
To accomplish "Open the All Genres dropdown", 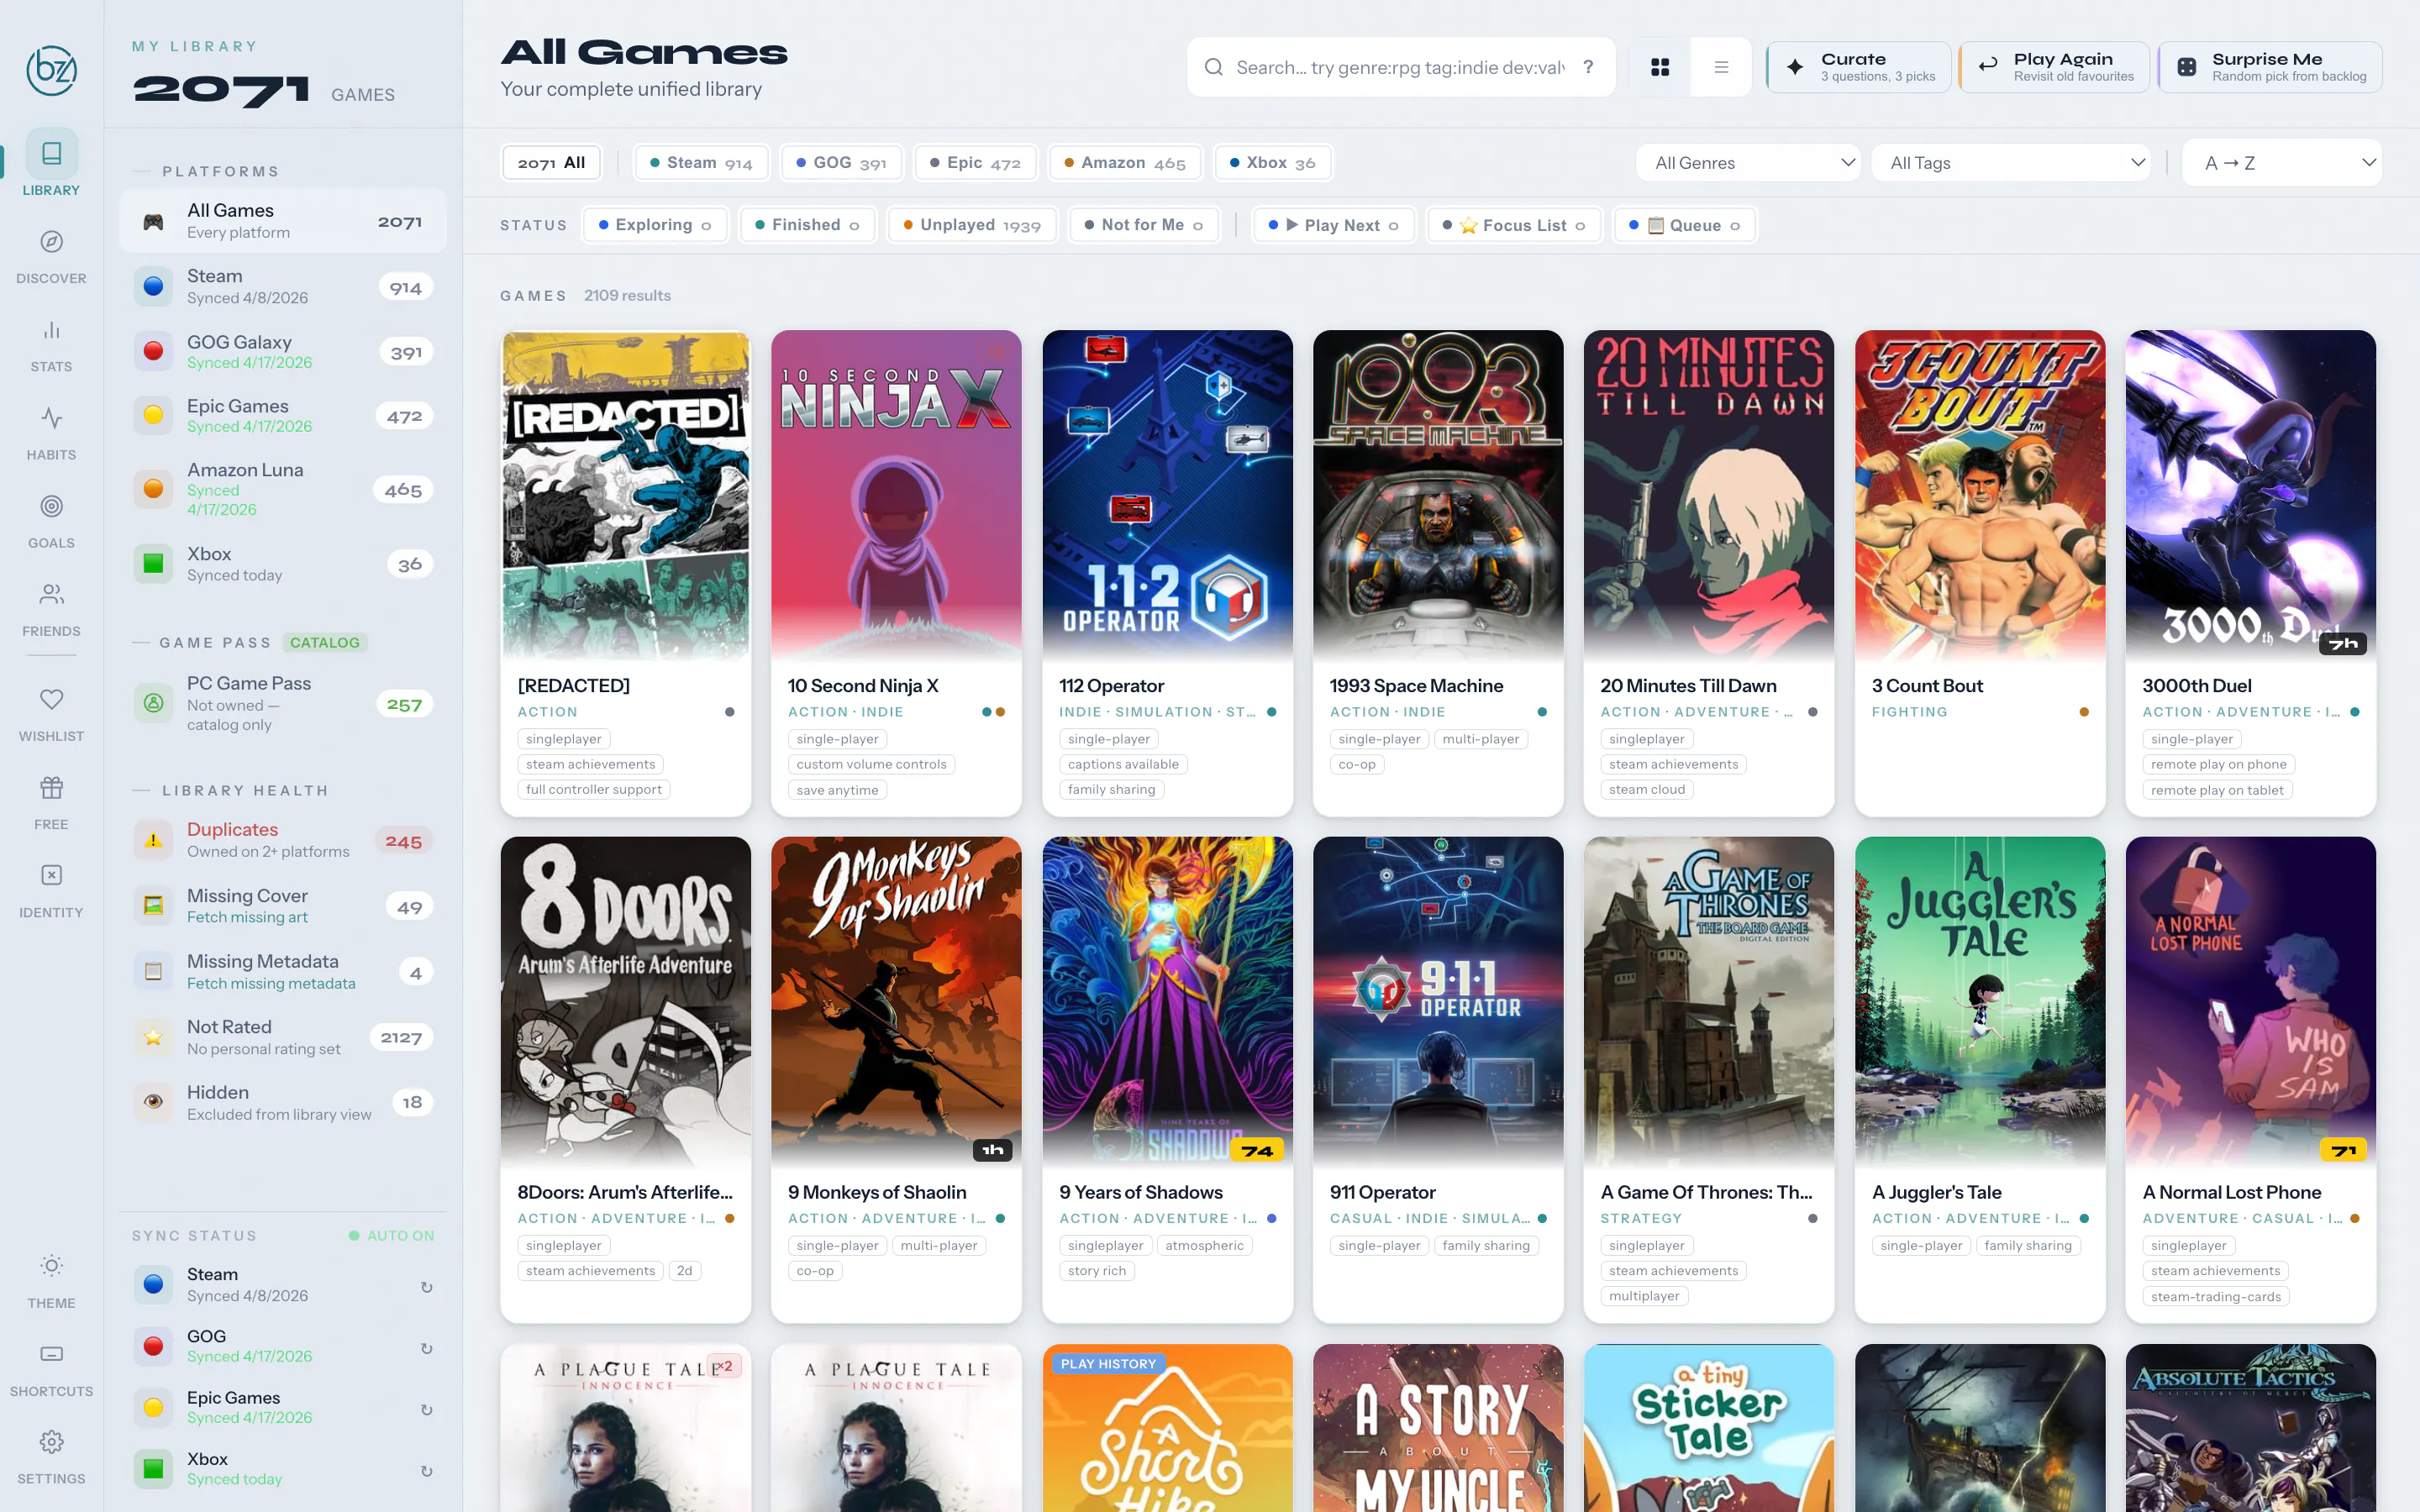I will point(1748,163).
